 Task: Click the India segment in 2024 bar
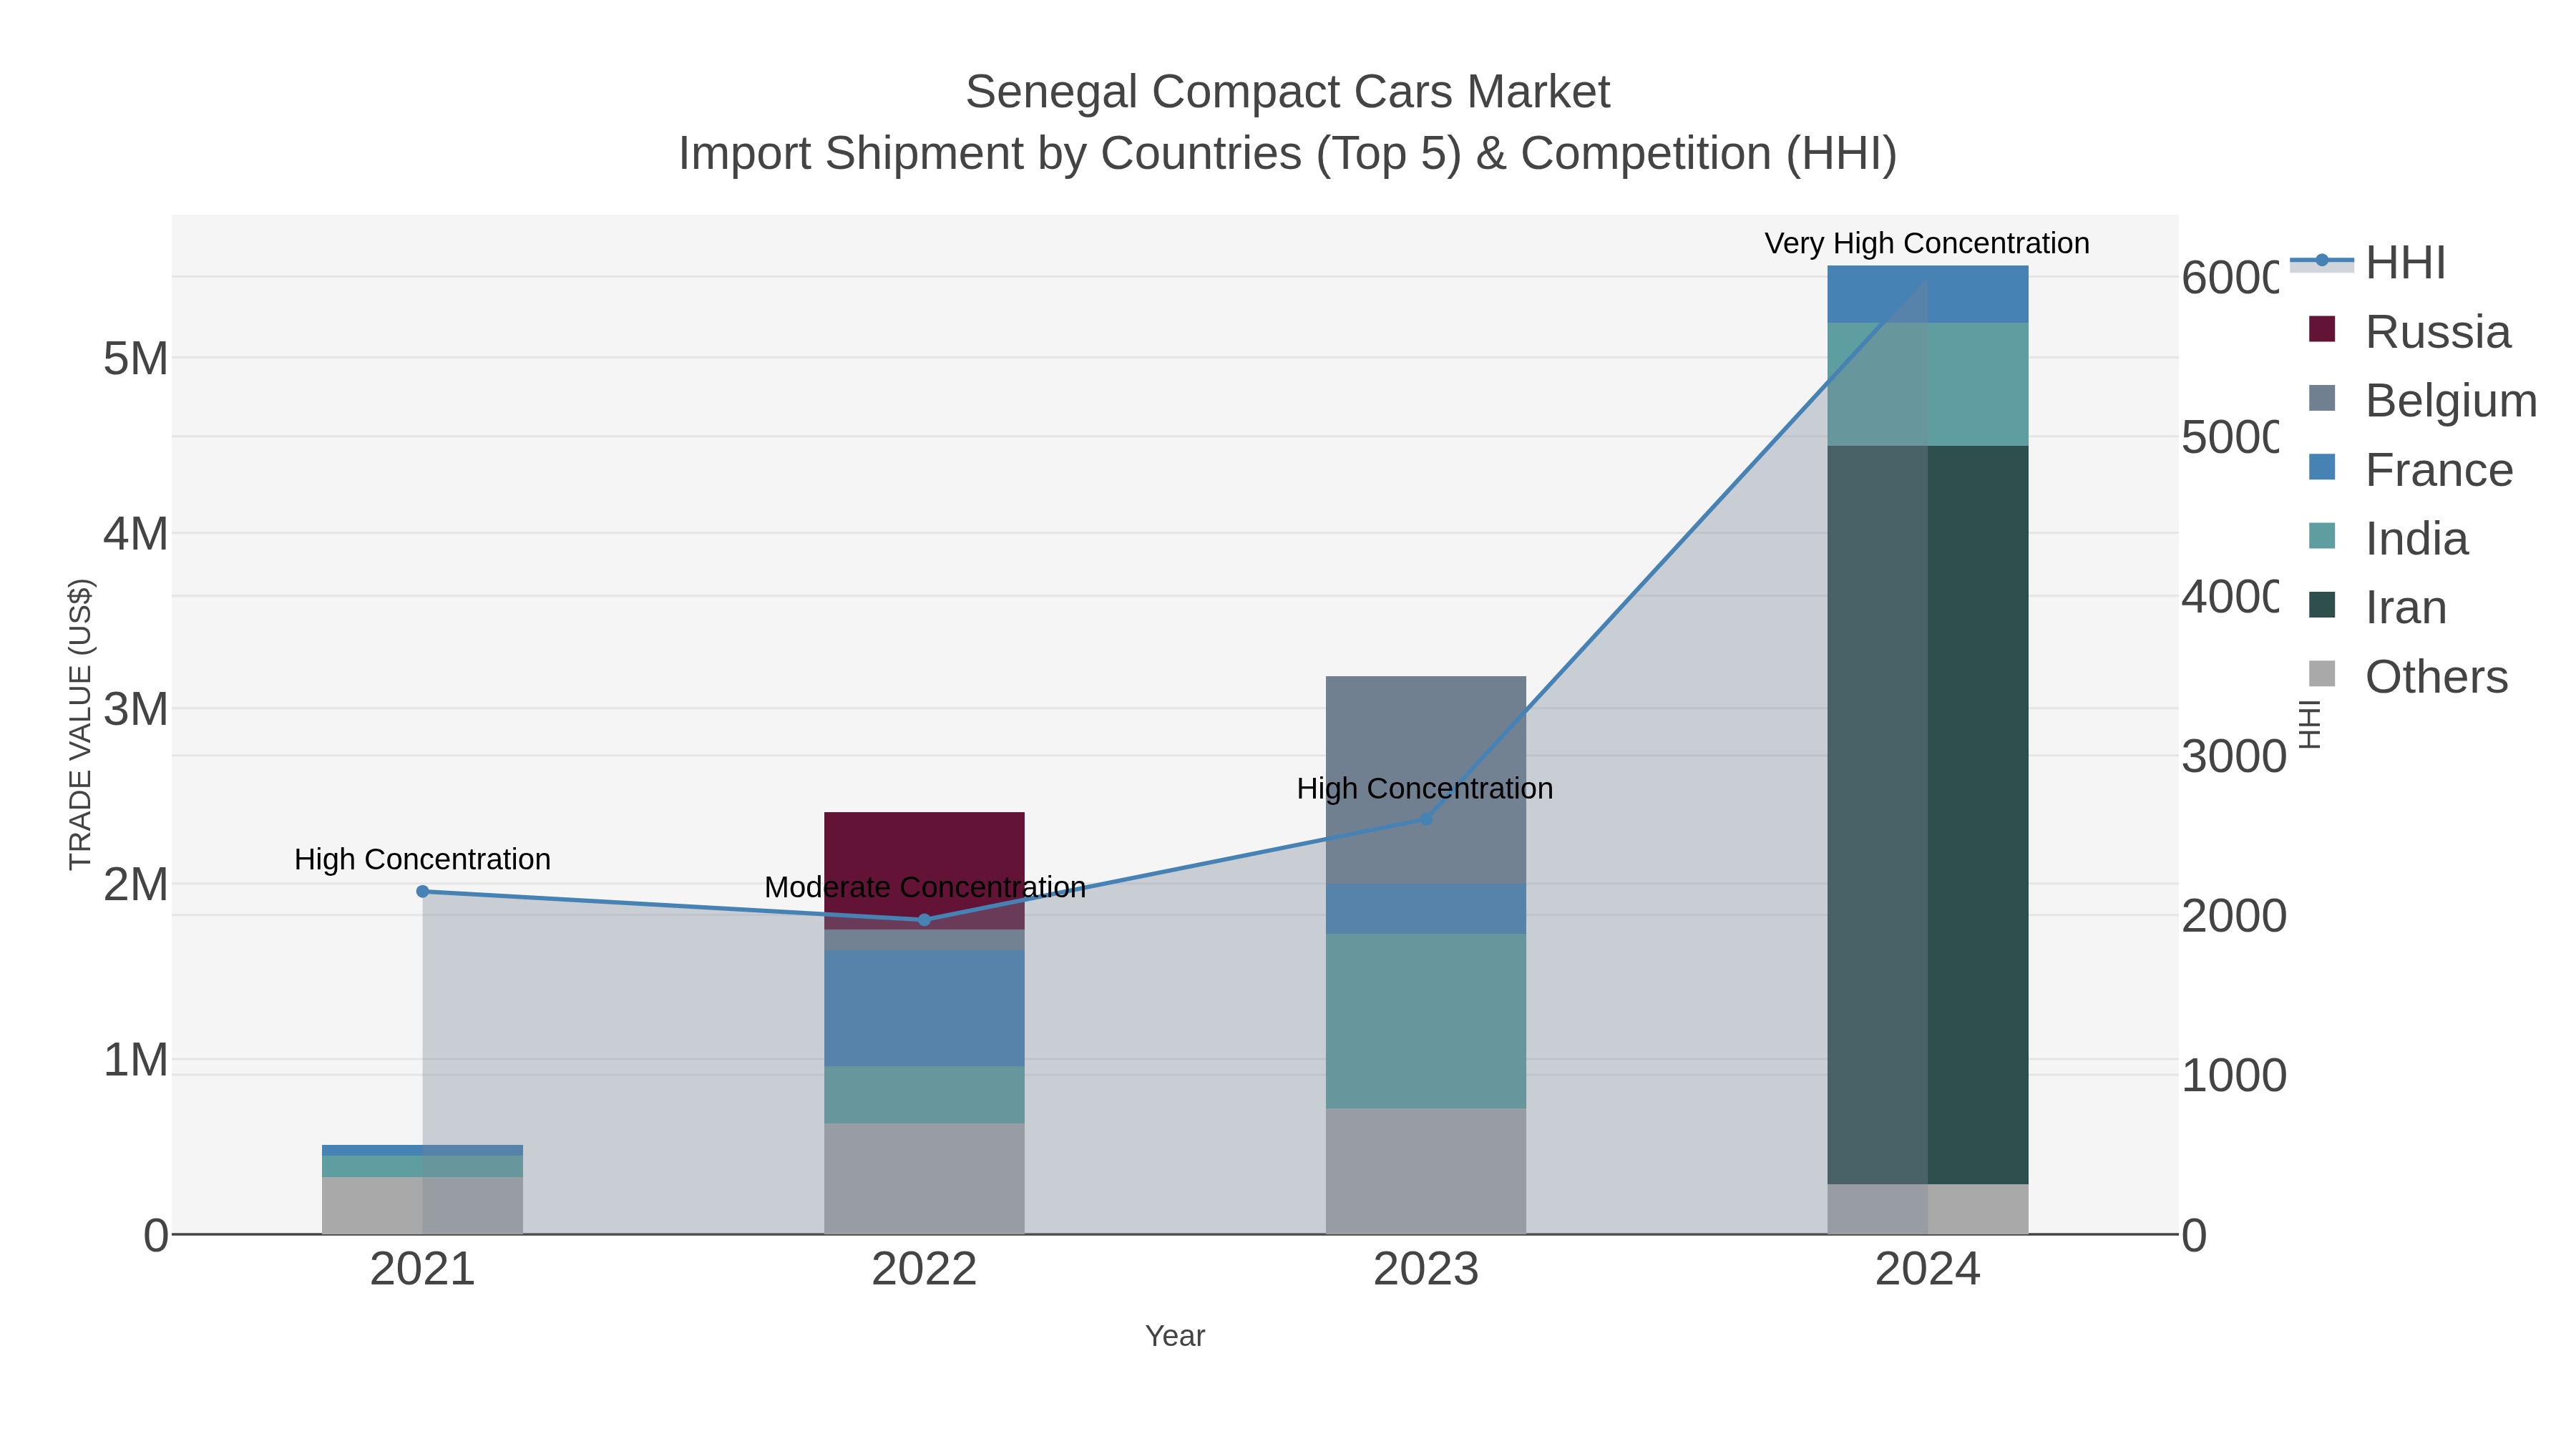click(1928, 384)
